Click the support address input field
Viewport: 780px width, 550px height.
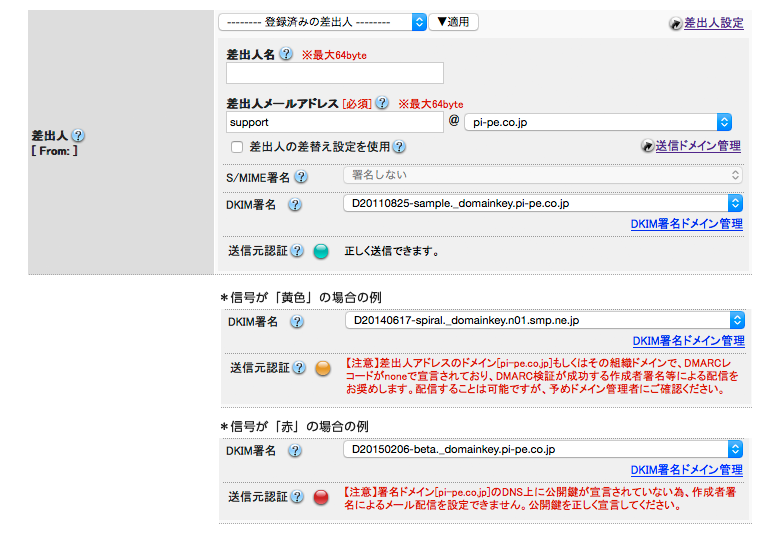(x=335, y=122)
